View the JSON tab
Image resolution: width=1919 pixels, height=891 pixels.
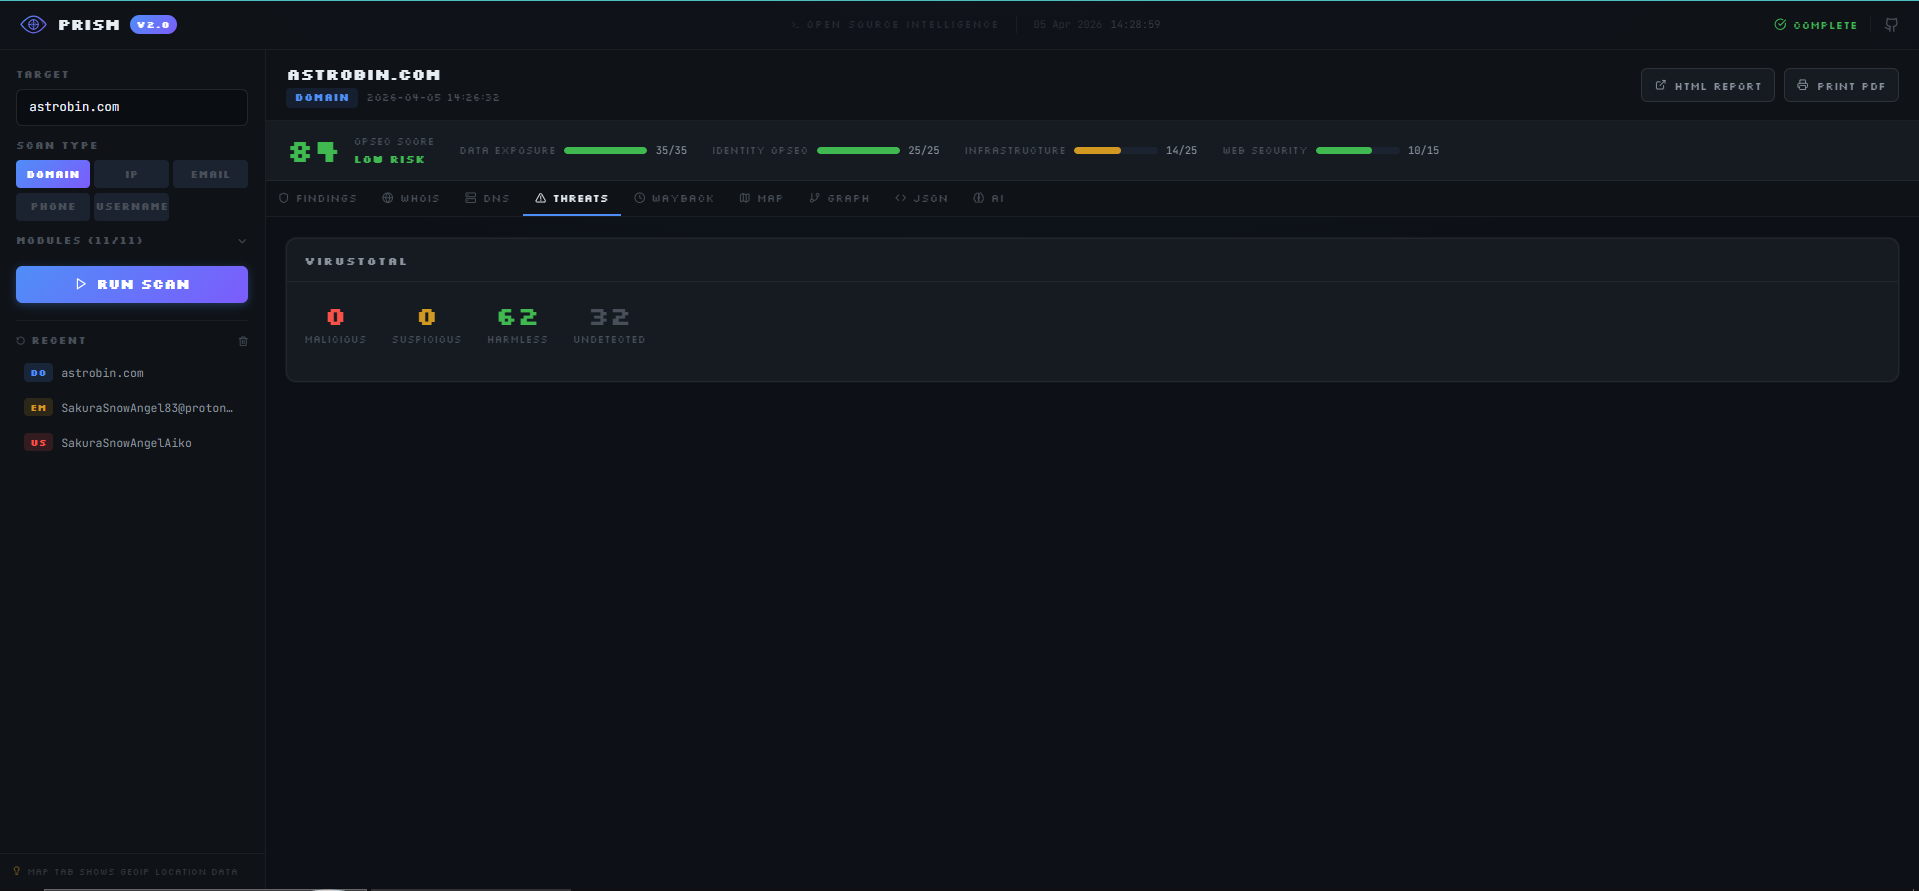pos(921,198)
